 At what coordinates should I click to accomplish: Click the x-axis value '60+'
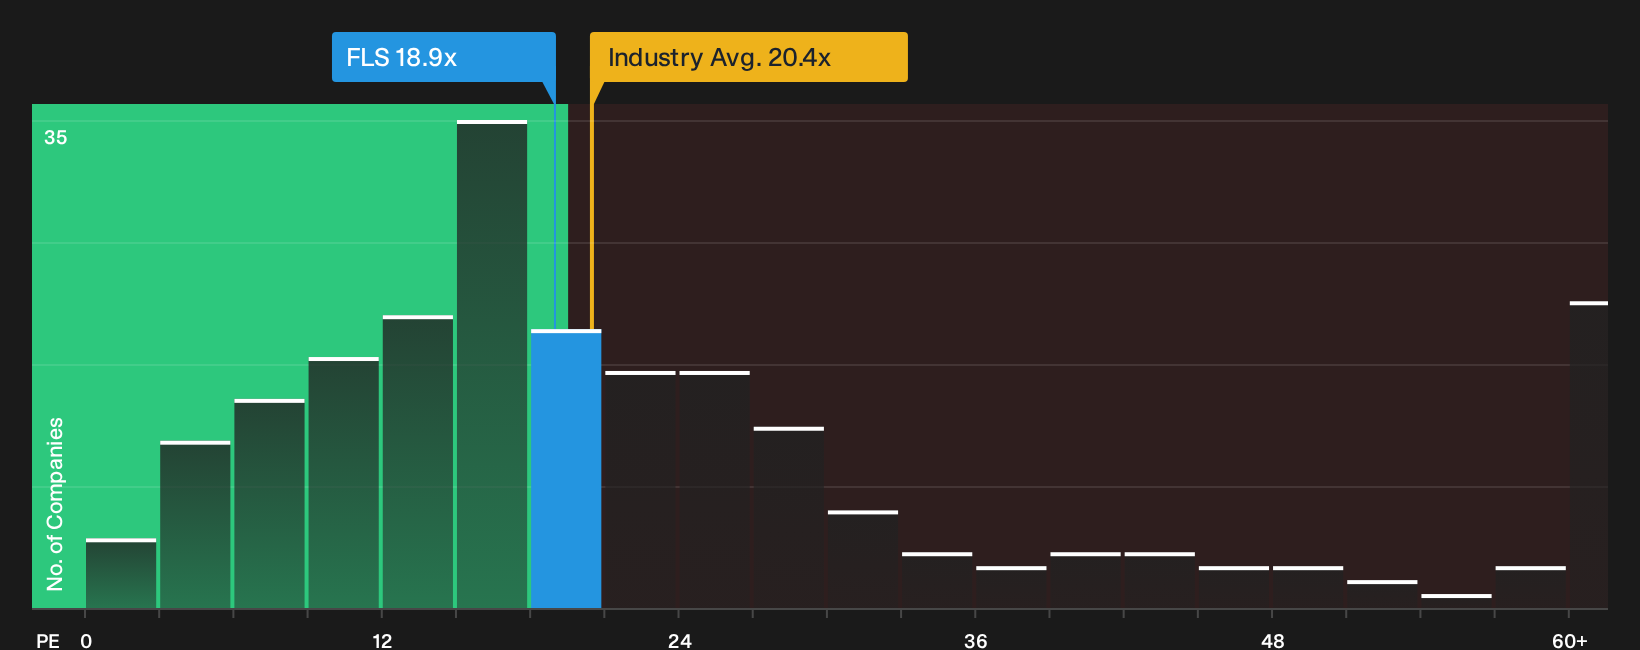click(x=1569, y=641)
